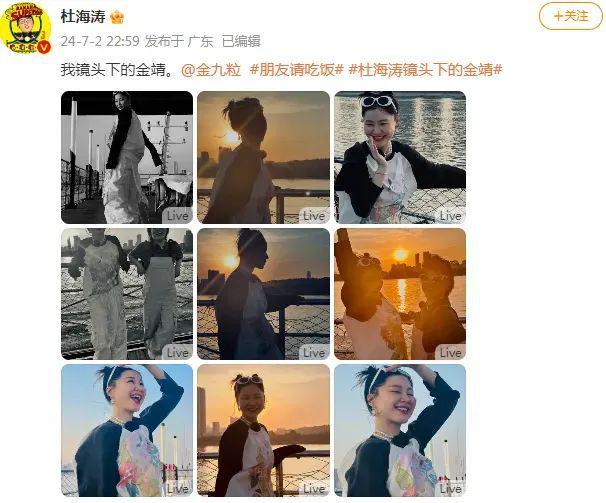Open the photo of woman with white sunglasses
This screenshot has width=606, height=503.
click(x=400, y=157)
